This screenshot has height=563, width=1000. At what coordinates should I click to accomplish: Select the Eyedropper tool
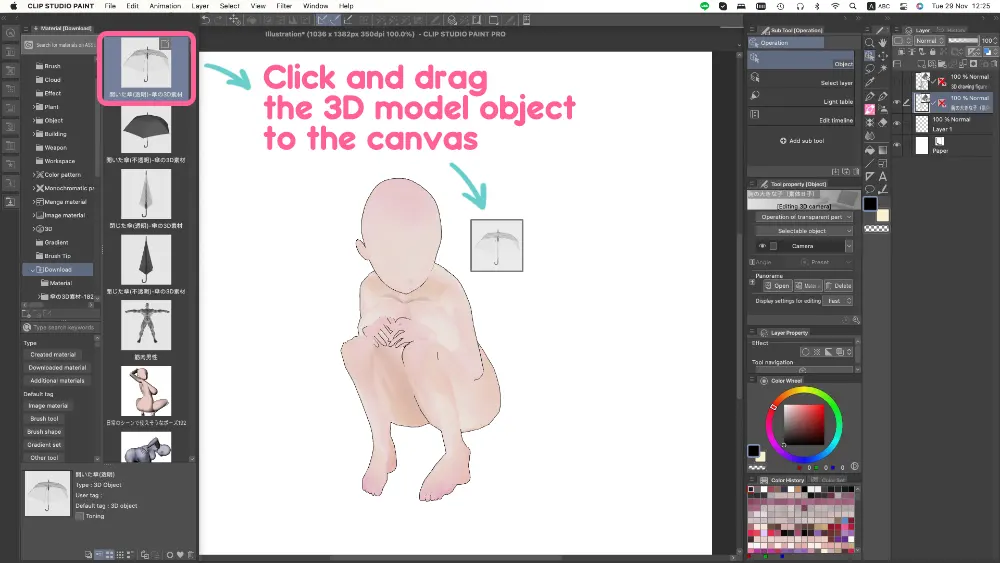click(x=869, y=82)
